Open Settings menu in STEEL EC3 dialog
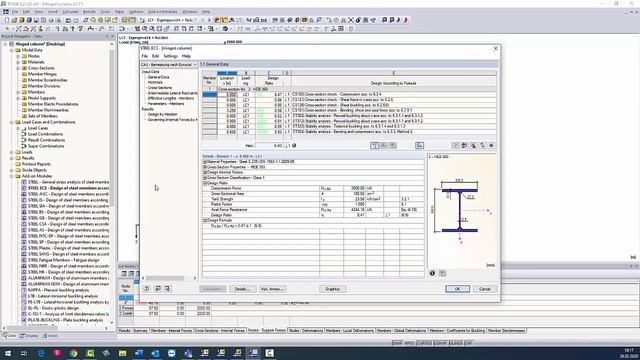 (x=171, y=56)
